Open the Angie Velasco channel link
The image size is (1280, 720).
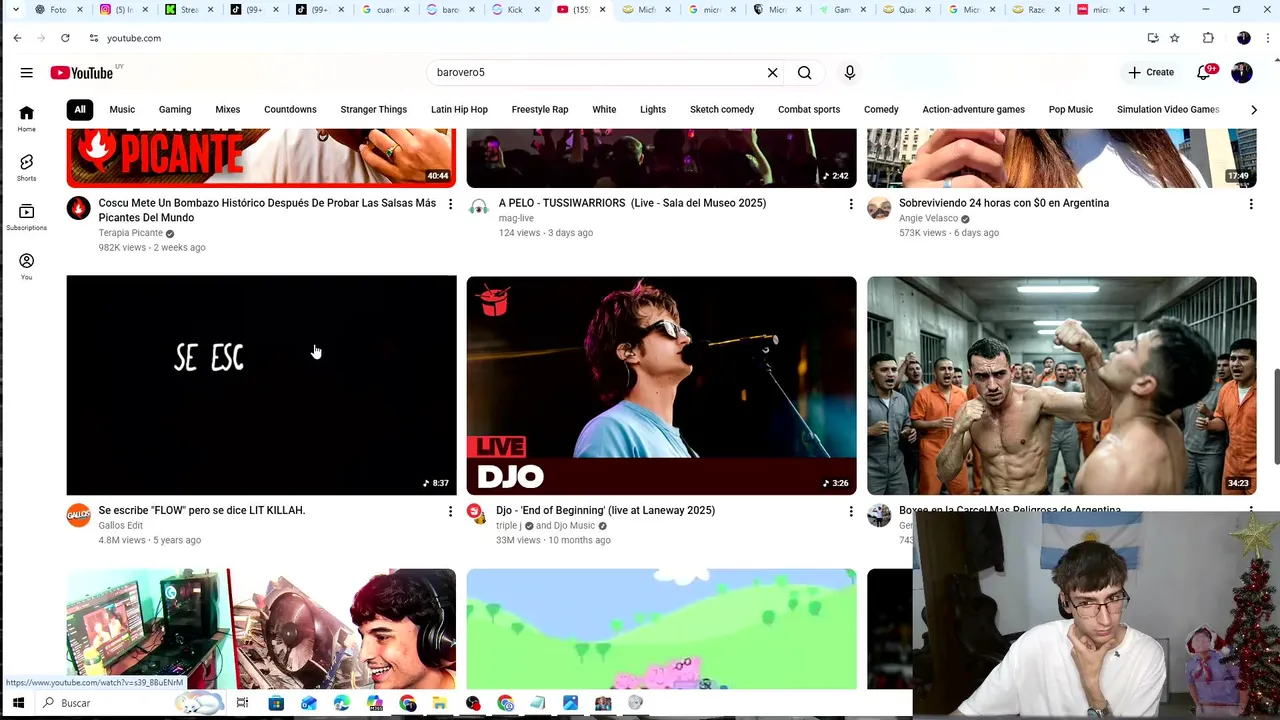coord(928,218)
